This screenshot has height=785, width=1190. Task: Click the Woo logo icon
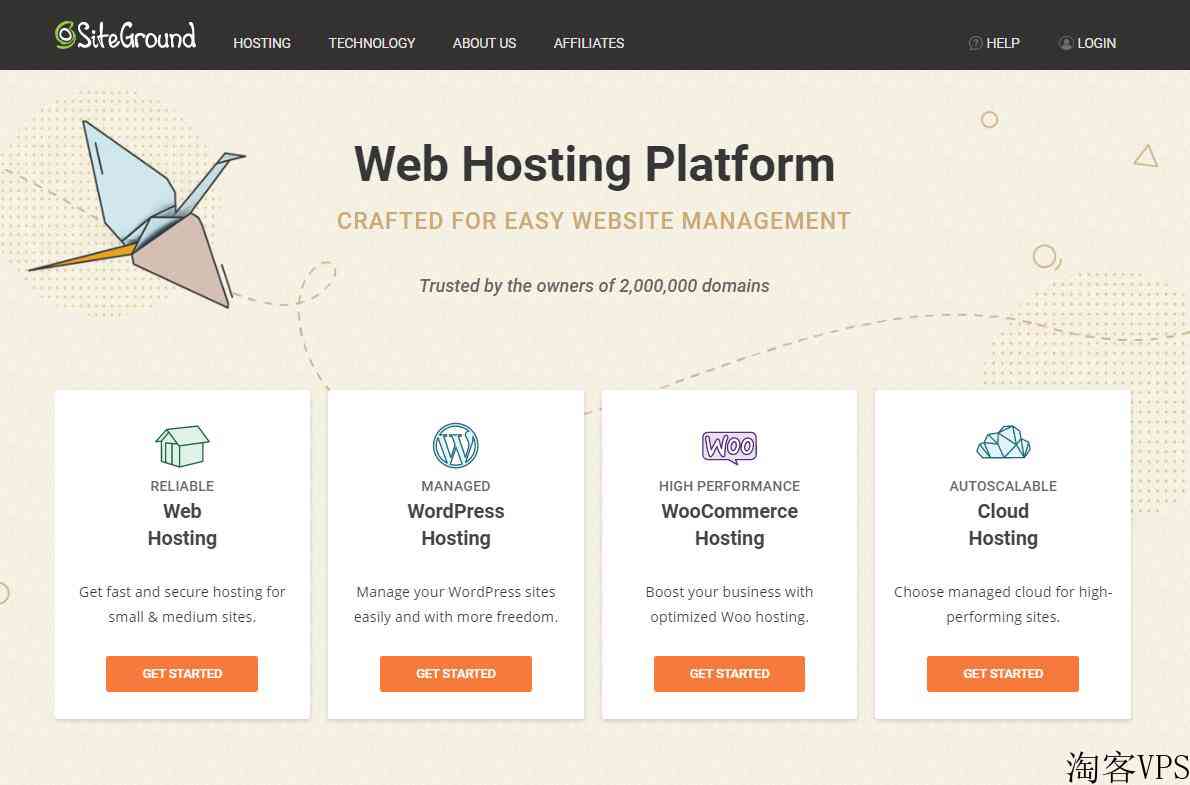click(x=729, y=447)
